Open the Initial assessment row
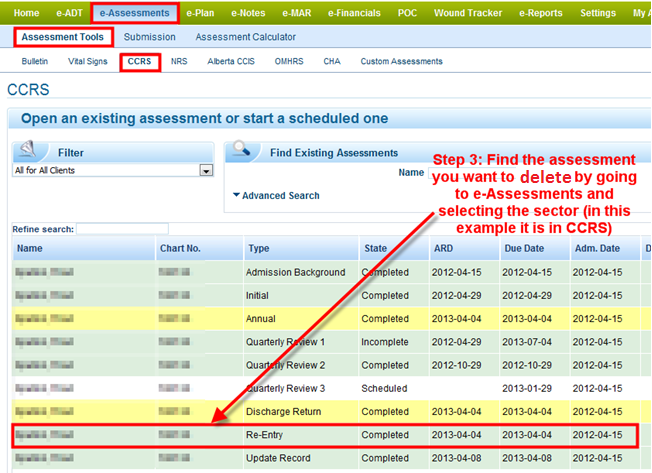The width and height of the screenshot is (652, 473). coord(331,296)
